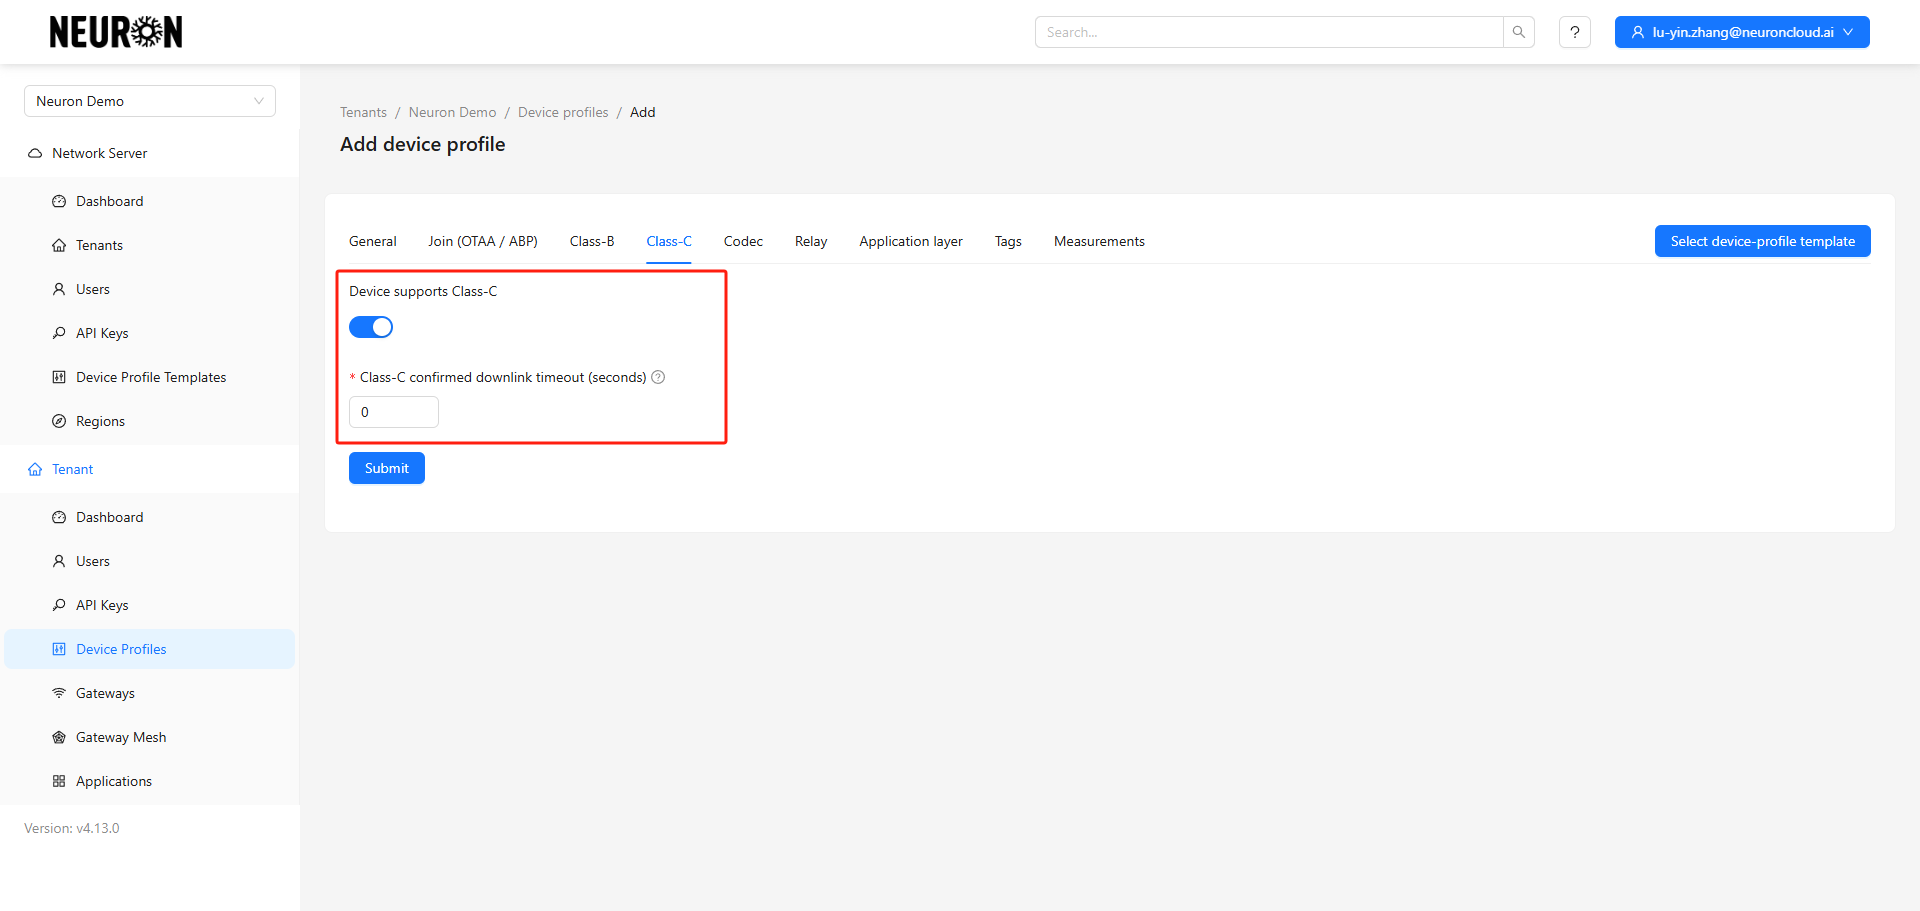Open the user account dropdown menu
1920x911 pixels.
[1742, 32]
